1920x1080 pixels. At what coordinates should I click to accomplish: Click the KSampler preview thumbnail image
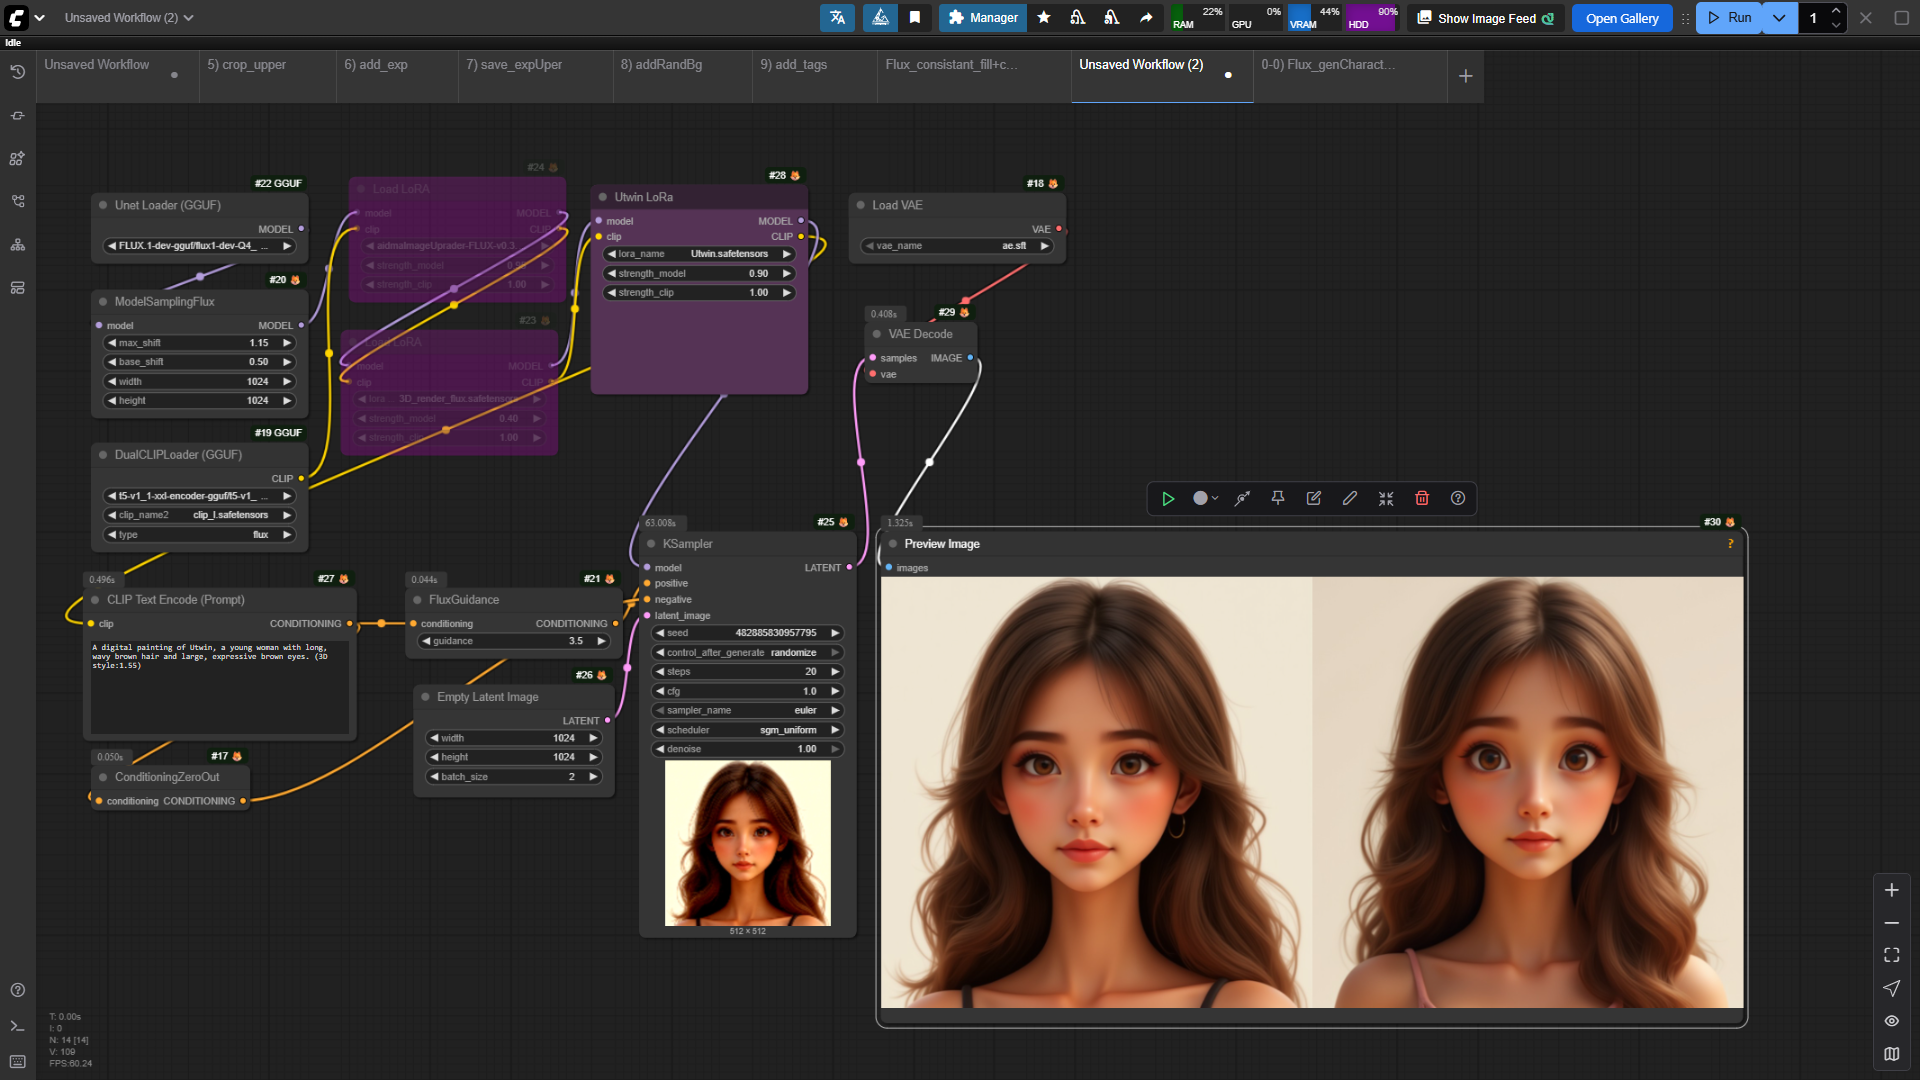[747, 843]
